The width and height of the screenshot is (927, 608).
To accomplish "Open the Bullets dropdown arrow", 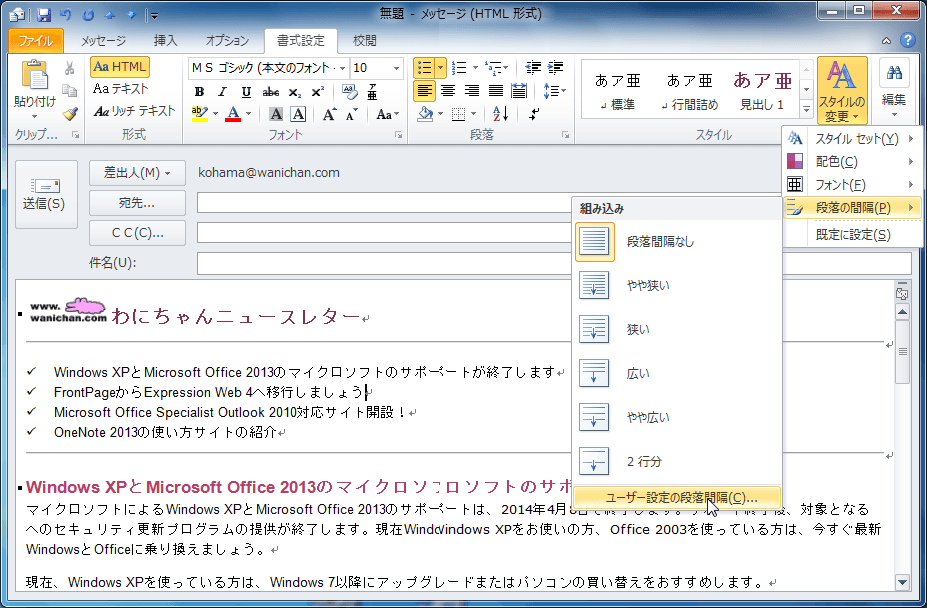I will click(x=440, y=68).
